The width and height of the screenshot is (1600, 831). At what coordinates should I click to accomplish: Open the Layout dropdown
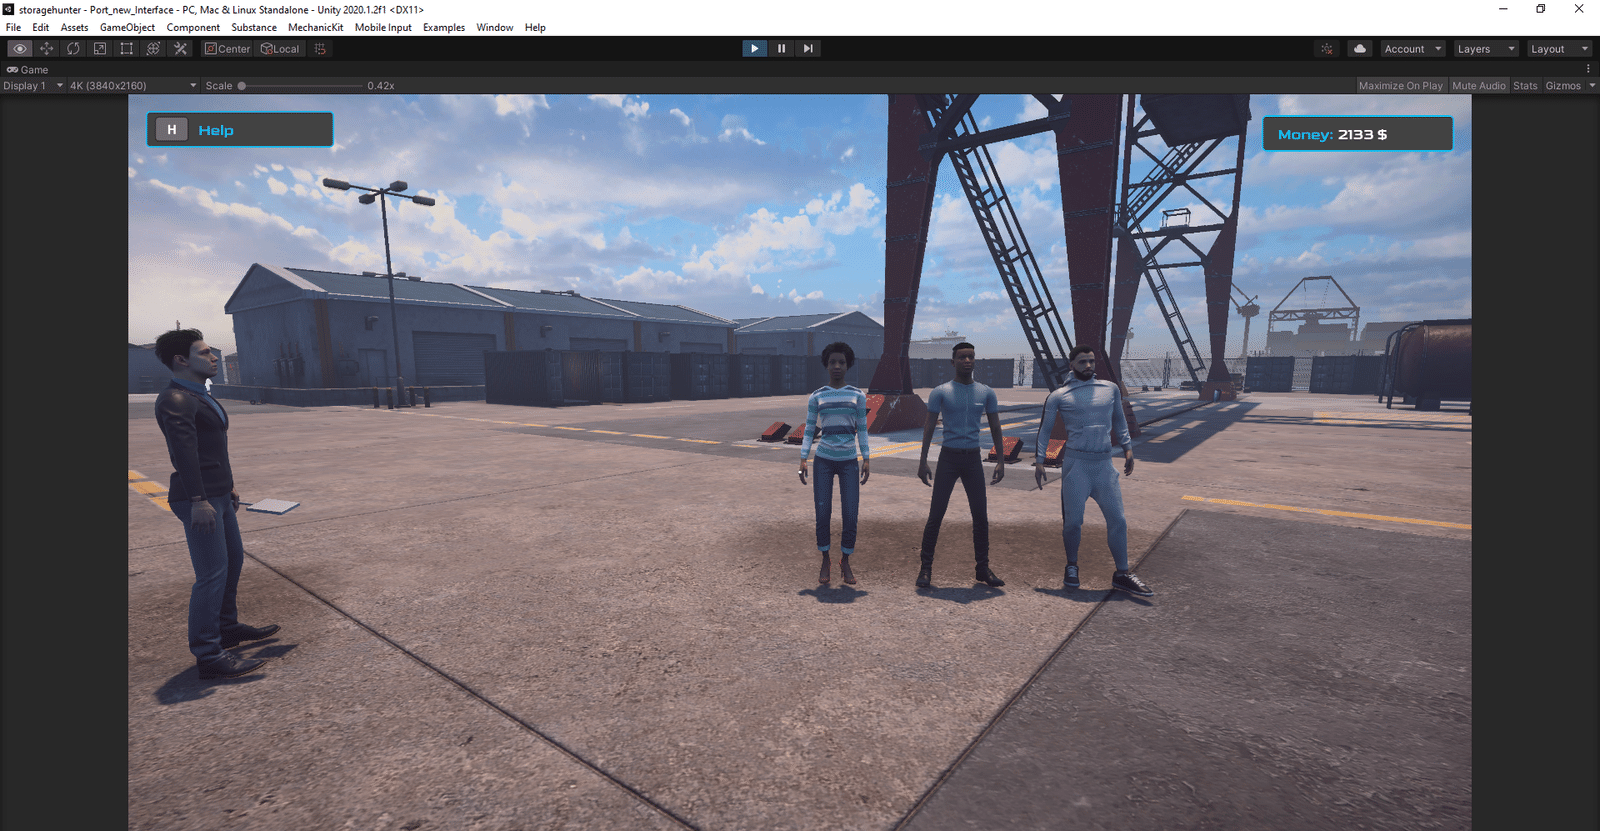click(1559, 48)
